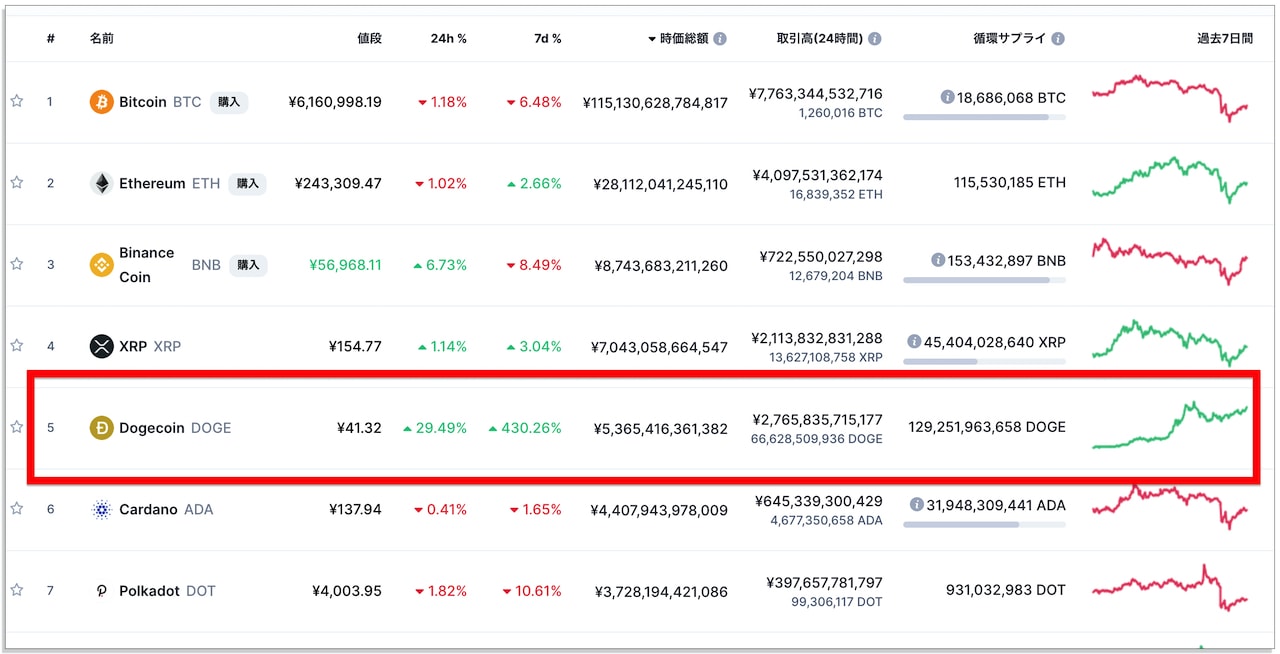
Task: Sort by the 循環サプライ column header
Action: tap(1009, 39)
